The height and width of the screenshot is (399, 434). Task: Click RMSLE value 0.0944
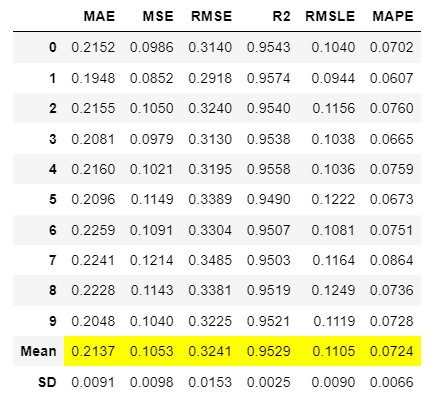click(x=333, y=78)
